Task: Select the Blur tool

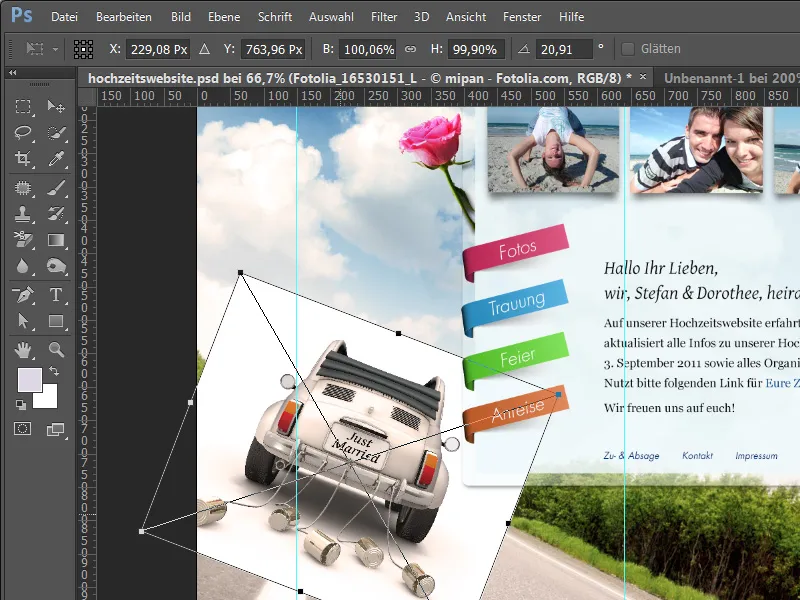Action: pyautogui.click(x=22, y=266)
